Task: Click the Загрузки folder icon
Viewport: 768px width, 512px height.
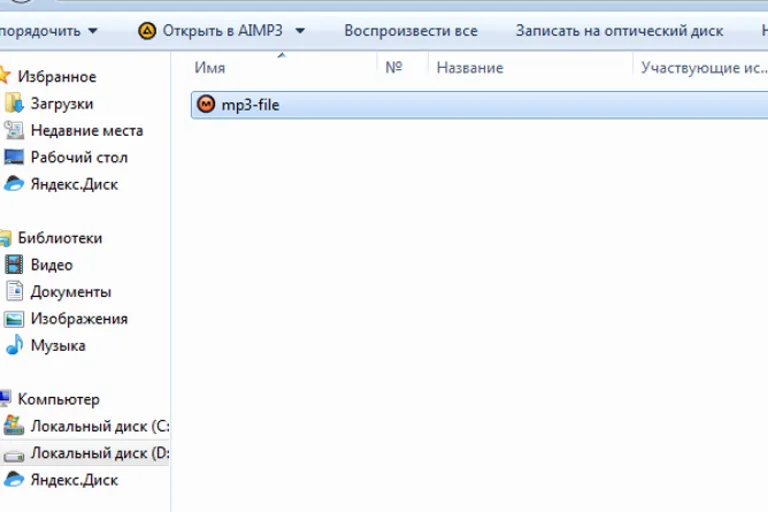Action: 14,103
